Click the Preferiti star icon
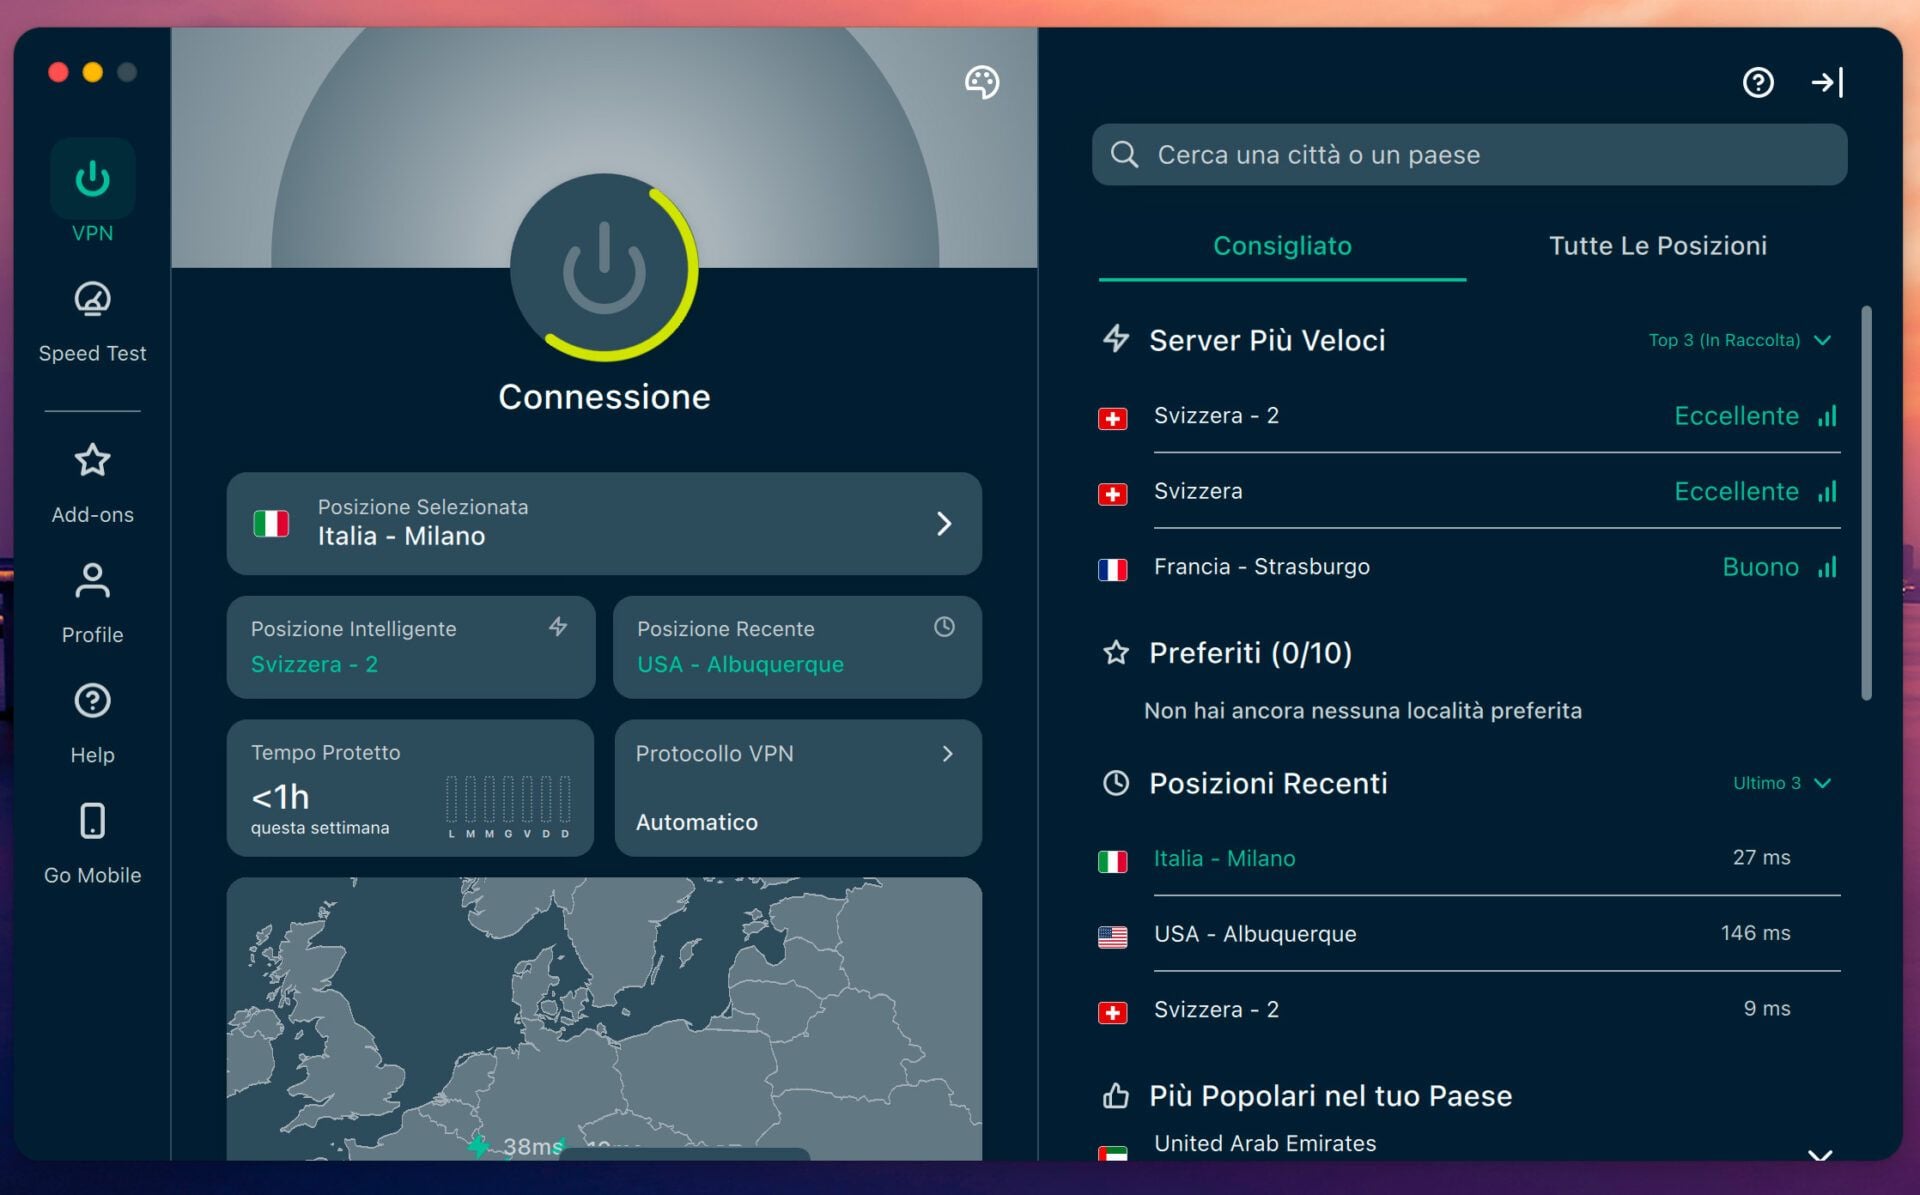The height and width of the screenshot is (1195, 1920). click(x=1116, y=653)
